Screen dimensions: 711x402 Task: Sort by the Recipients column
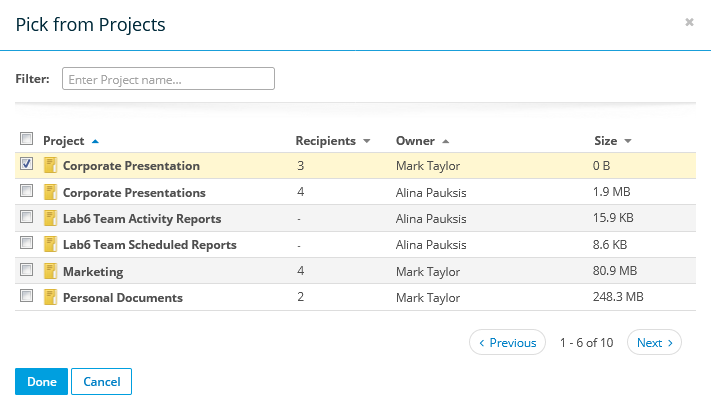(326, 141)
